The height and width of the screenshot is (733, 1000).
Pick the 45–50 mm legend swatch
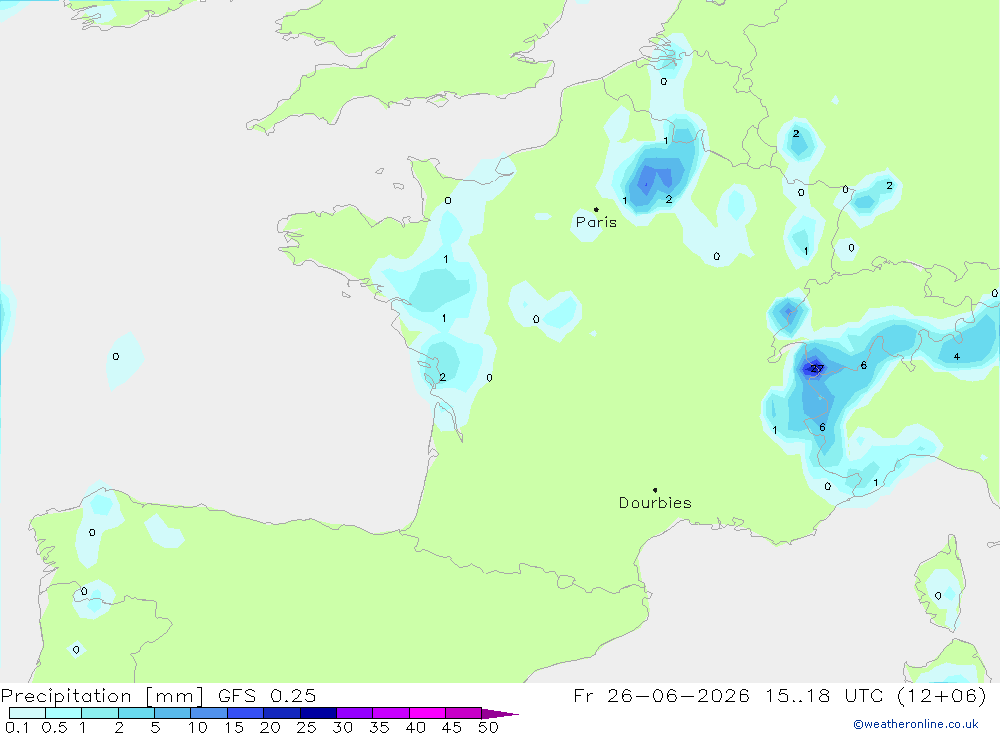(x=464, y=713)
